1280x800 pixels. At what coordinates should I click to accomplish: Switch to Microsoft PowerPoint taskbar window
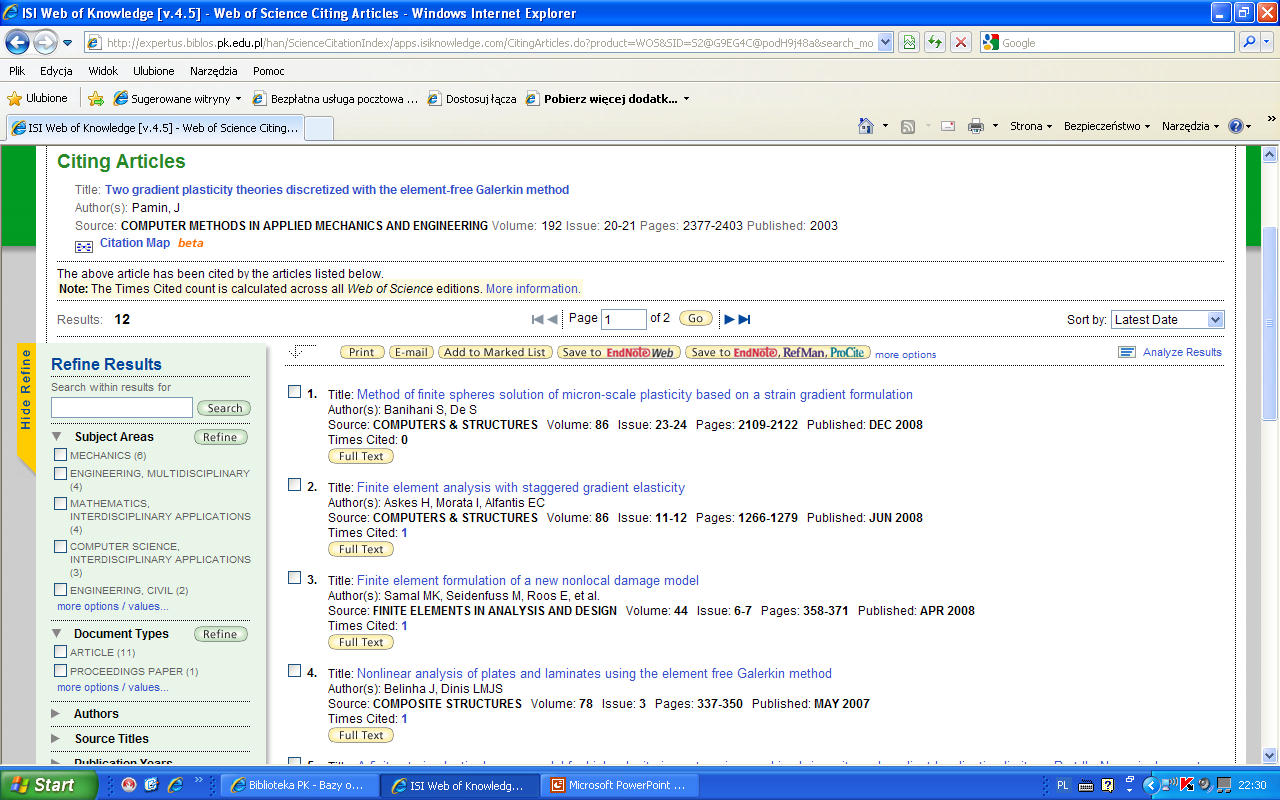point(619,785)
